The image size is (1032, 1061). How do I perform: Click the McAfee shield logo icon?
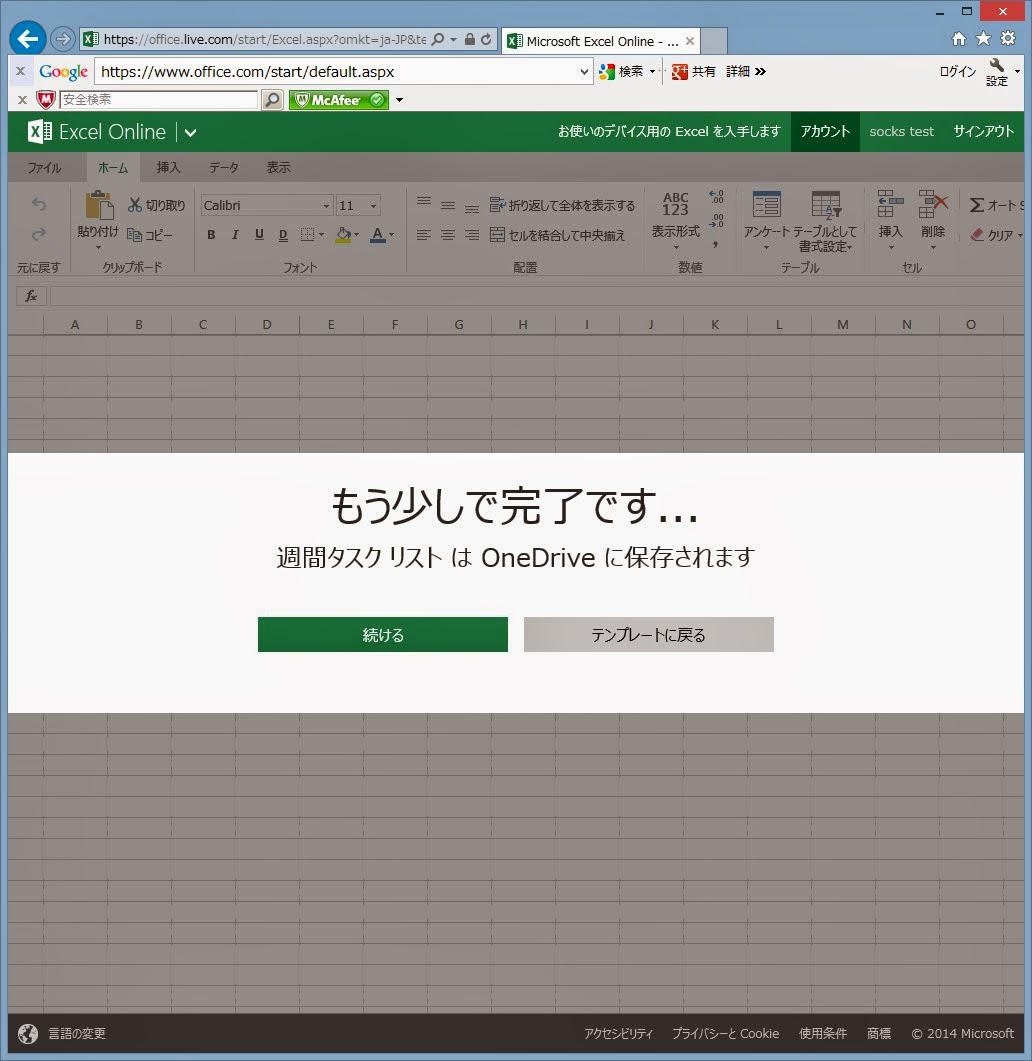point(45,100)
